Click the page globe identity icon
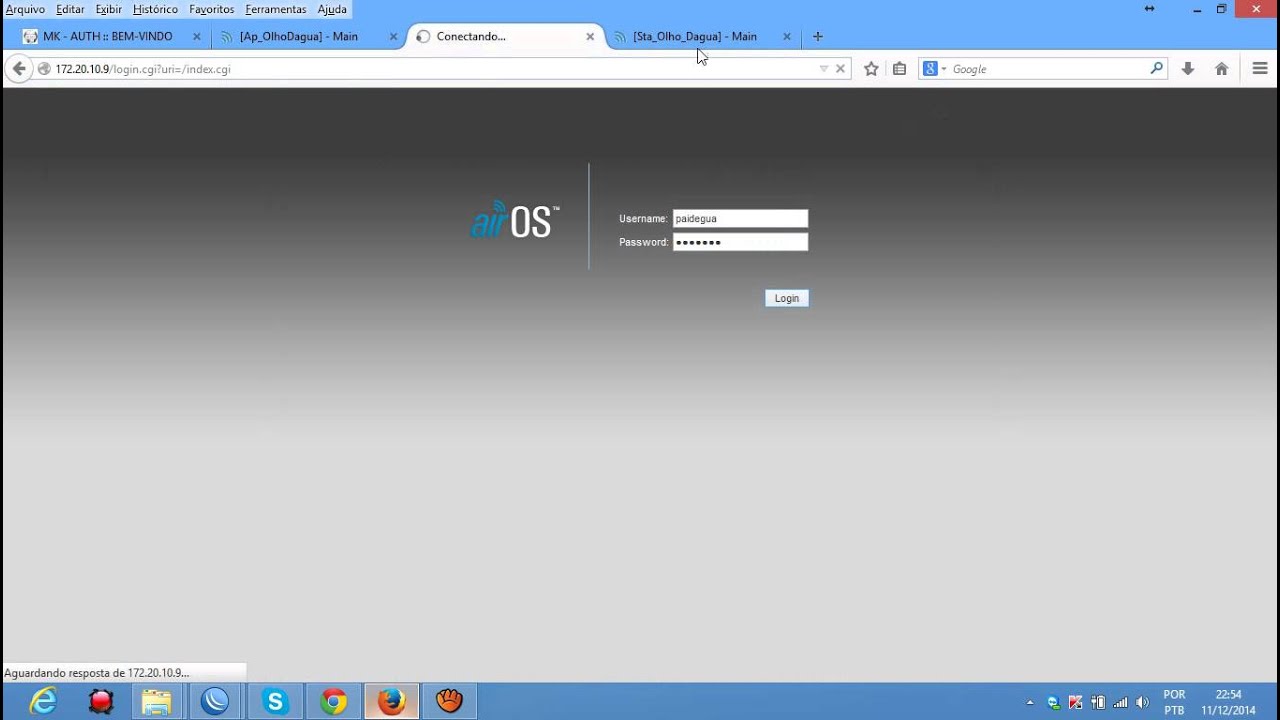The width and height of the screenshot is (1280, 720). tap(44, 69)
